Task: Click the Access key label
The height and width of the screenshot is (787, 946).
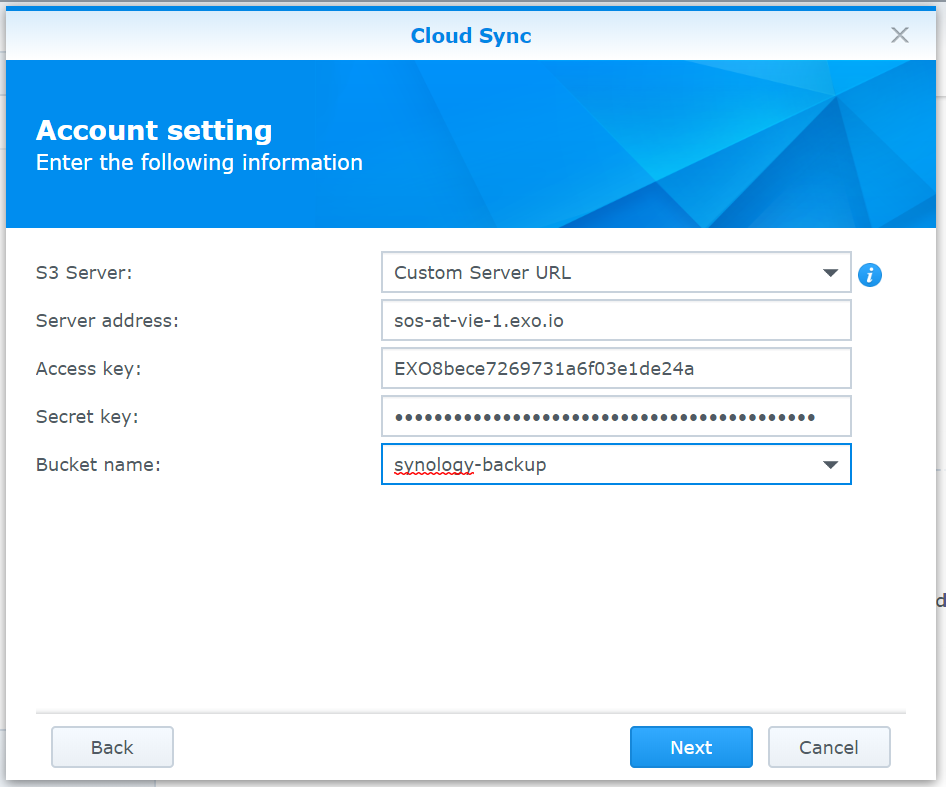Action: (89, 369)
